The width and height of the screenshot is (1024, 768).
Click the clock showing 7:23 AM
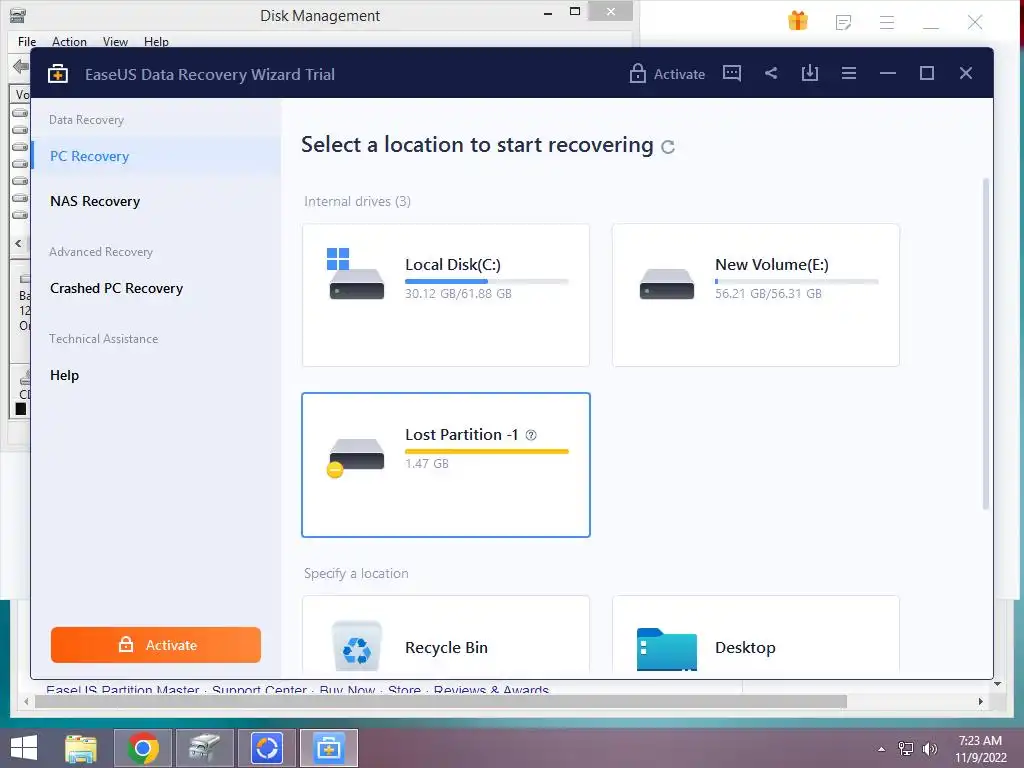(x=980, y=741)
